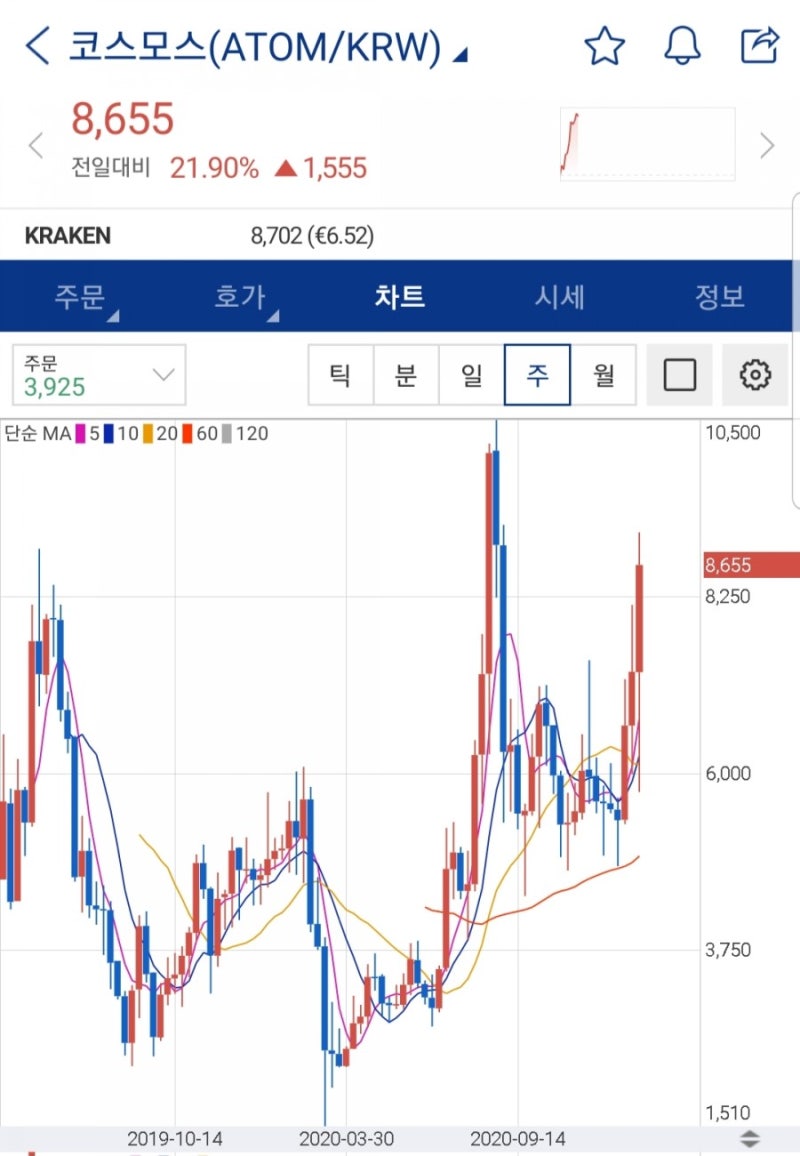Open the 시세 tab

coord(560,296)
